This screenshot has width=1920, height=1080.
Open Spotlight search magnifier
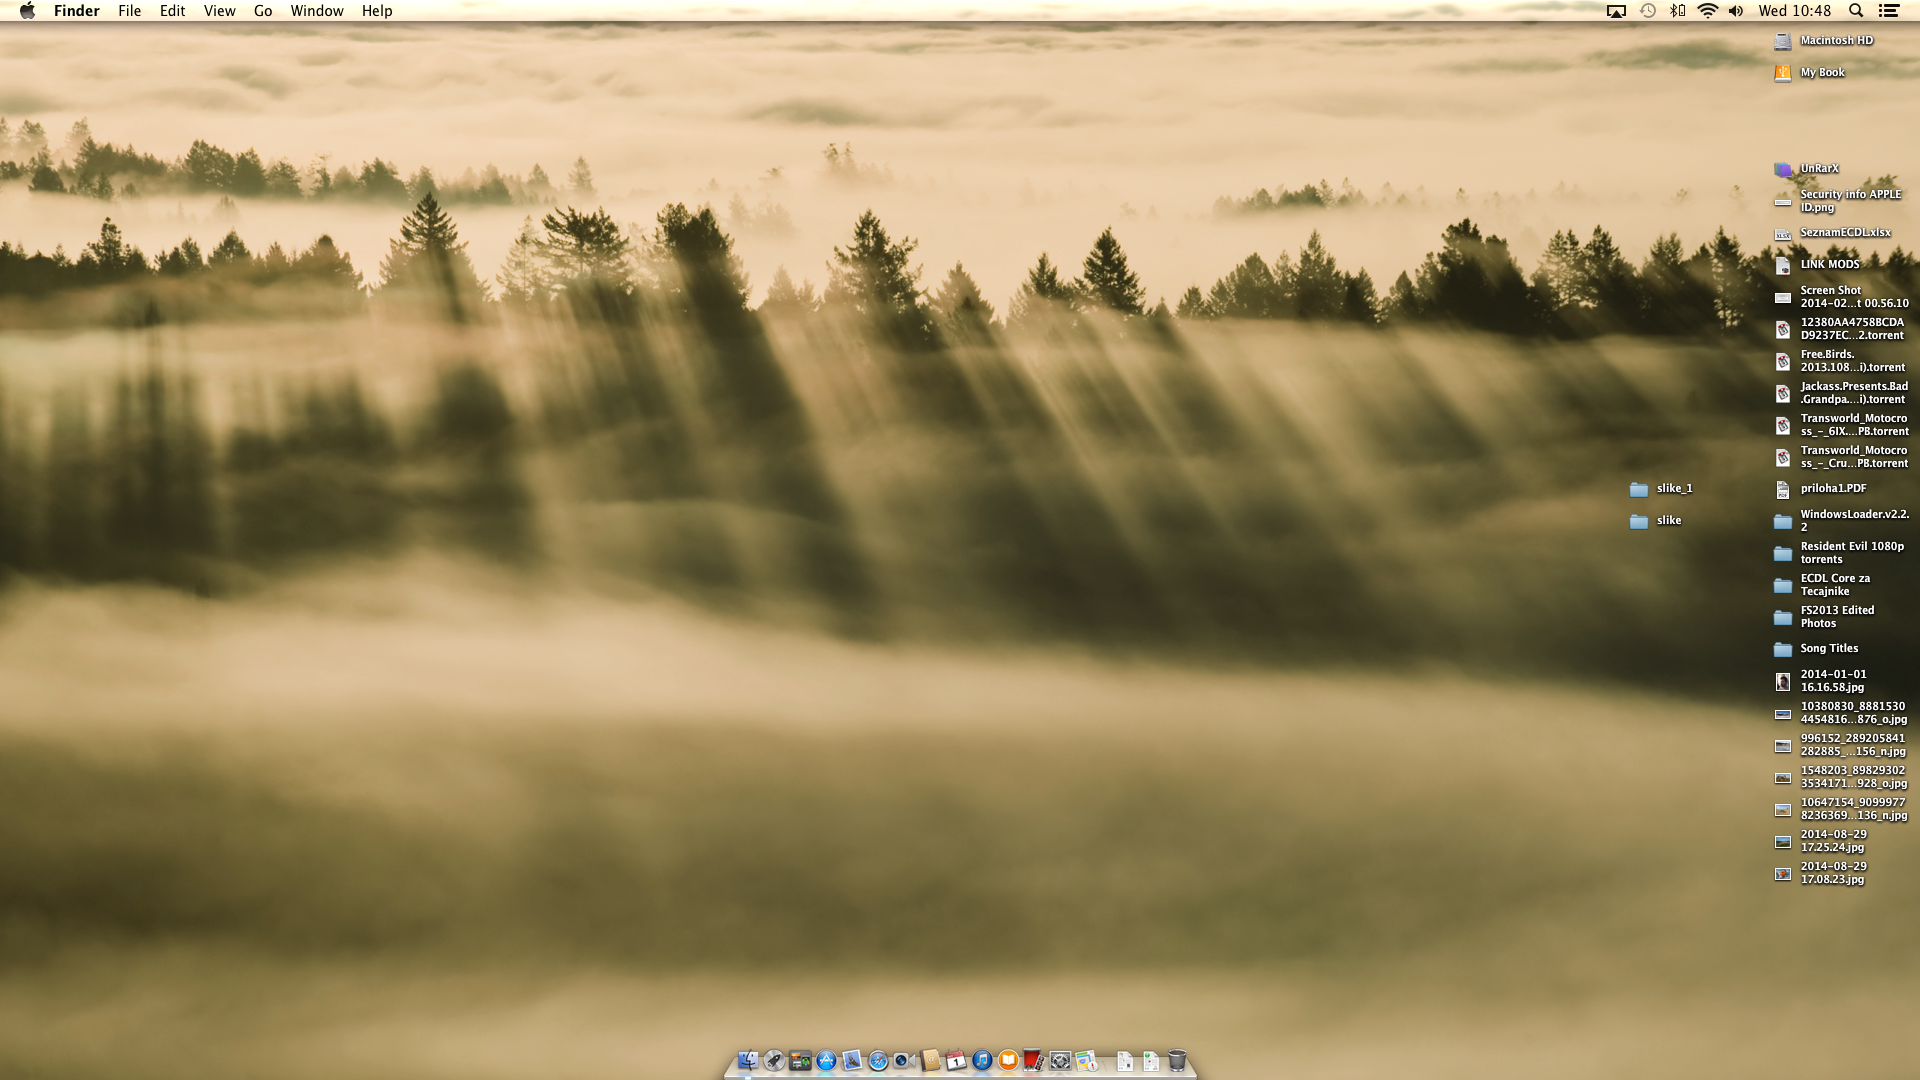pos(1856,11)
